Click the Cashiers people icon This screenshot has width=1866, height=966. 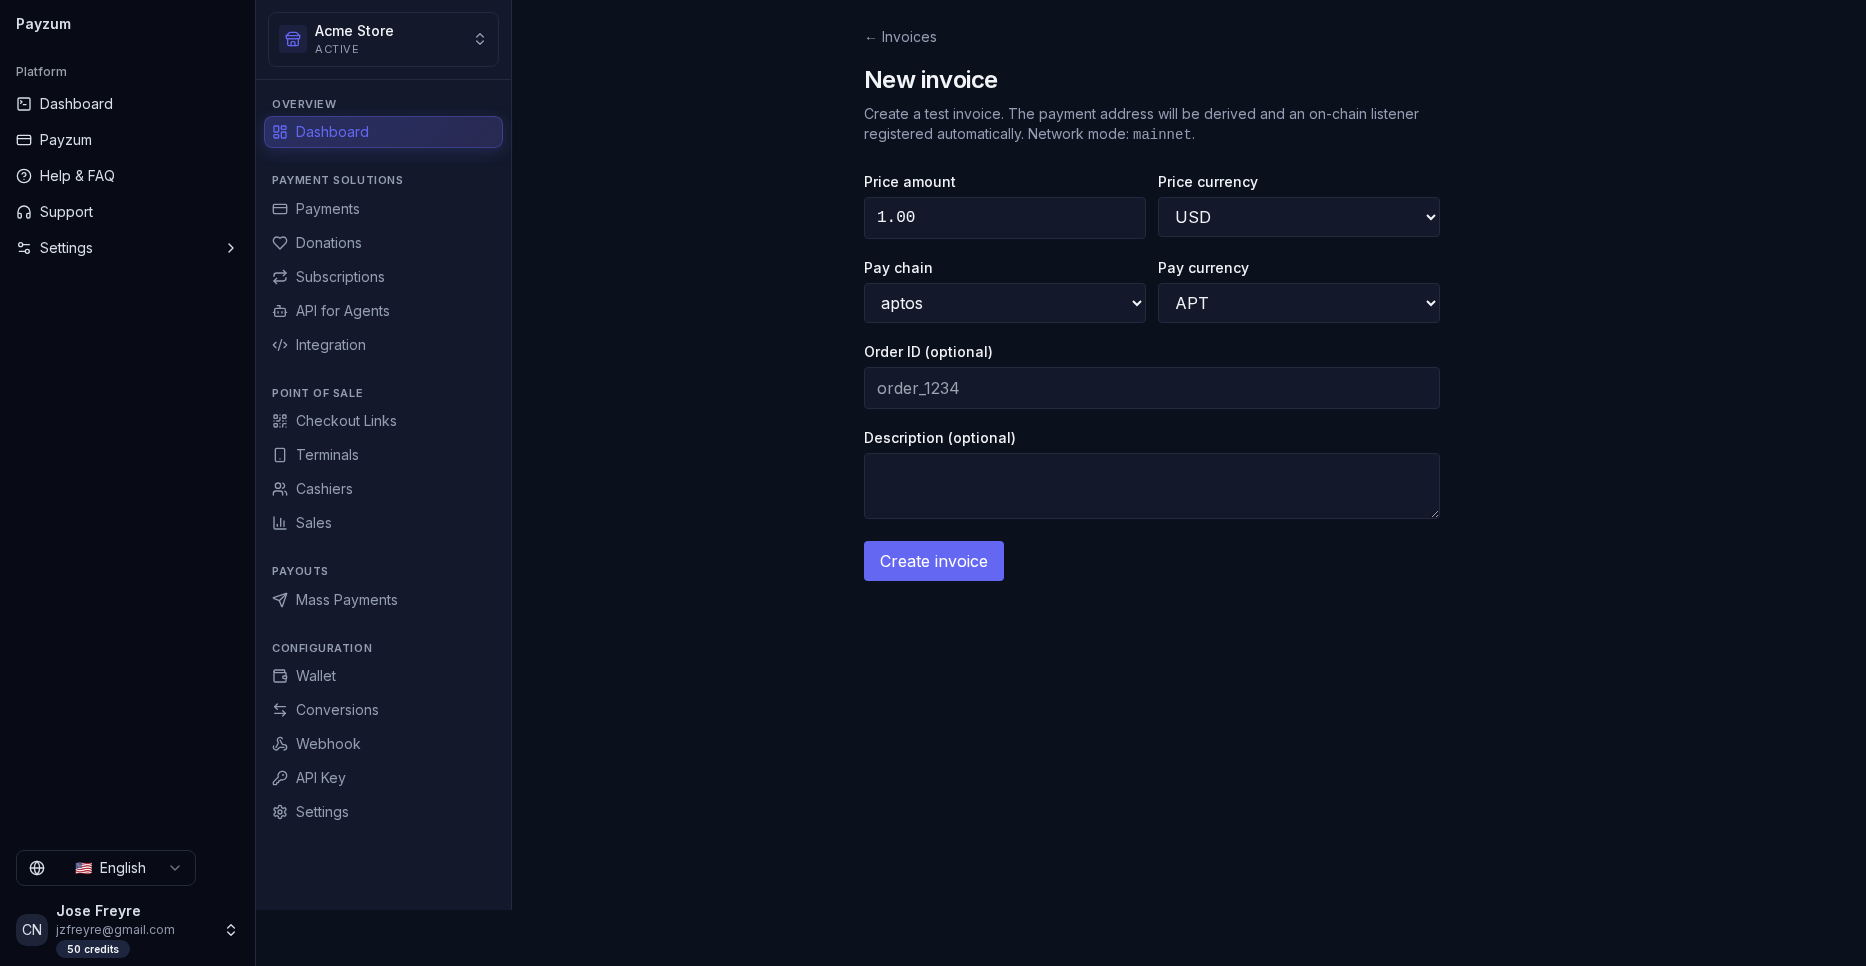point(280,489)
